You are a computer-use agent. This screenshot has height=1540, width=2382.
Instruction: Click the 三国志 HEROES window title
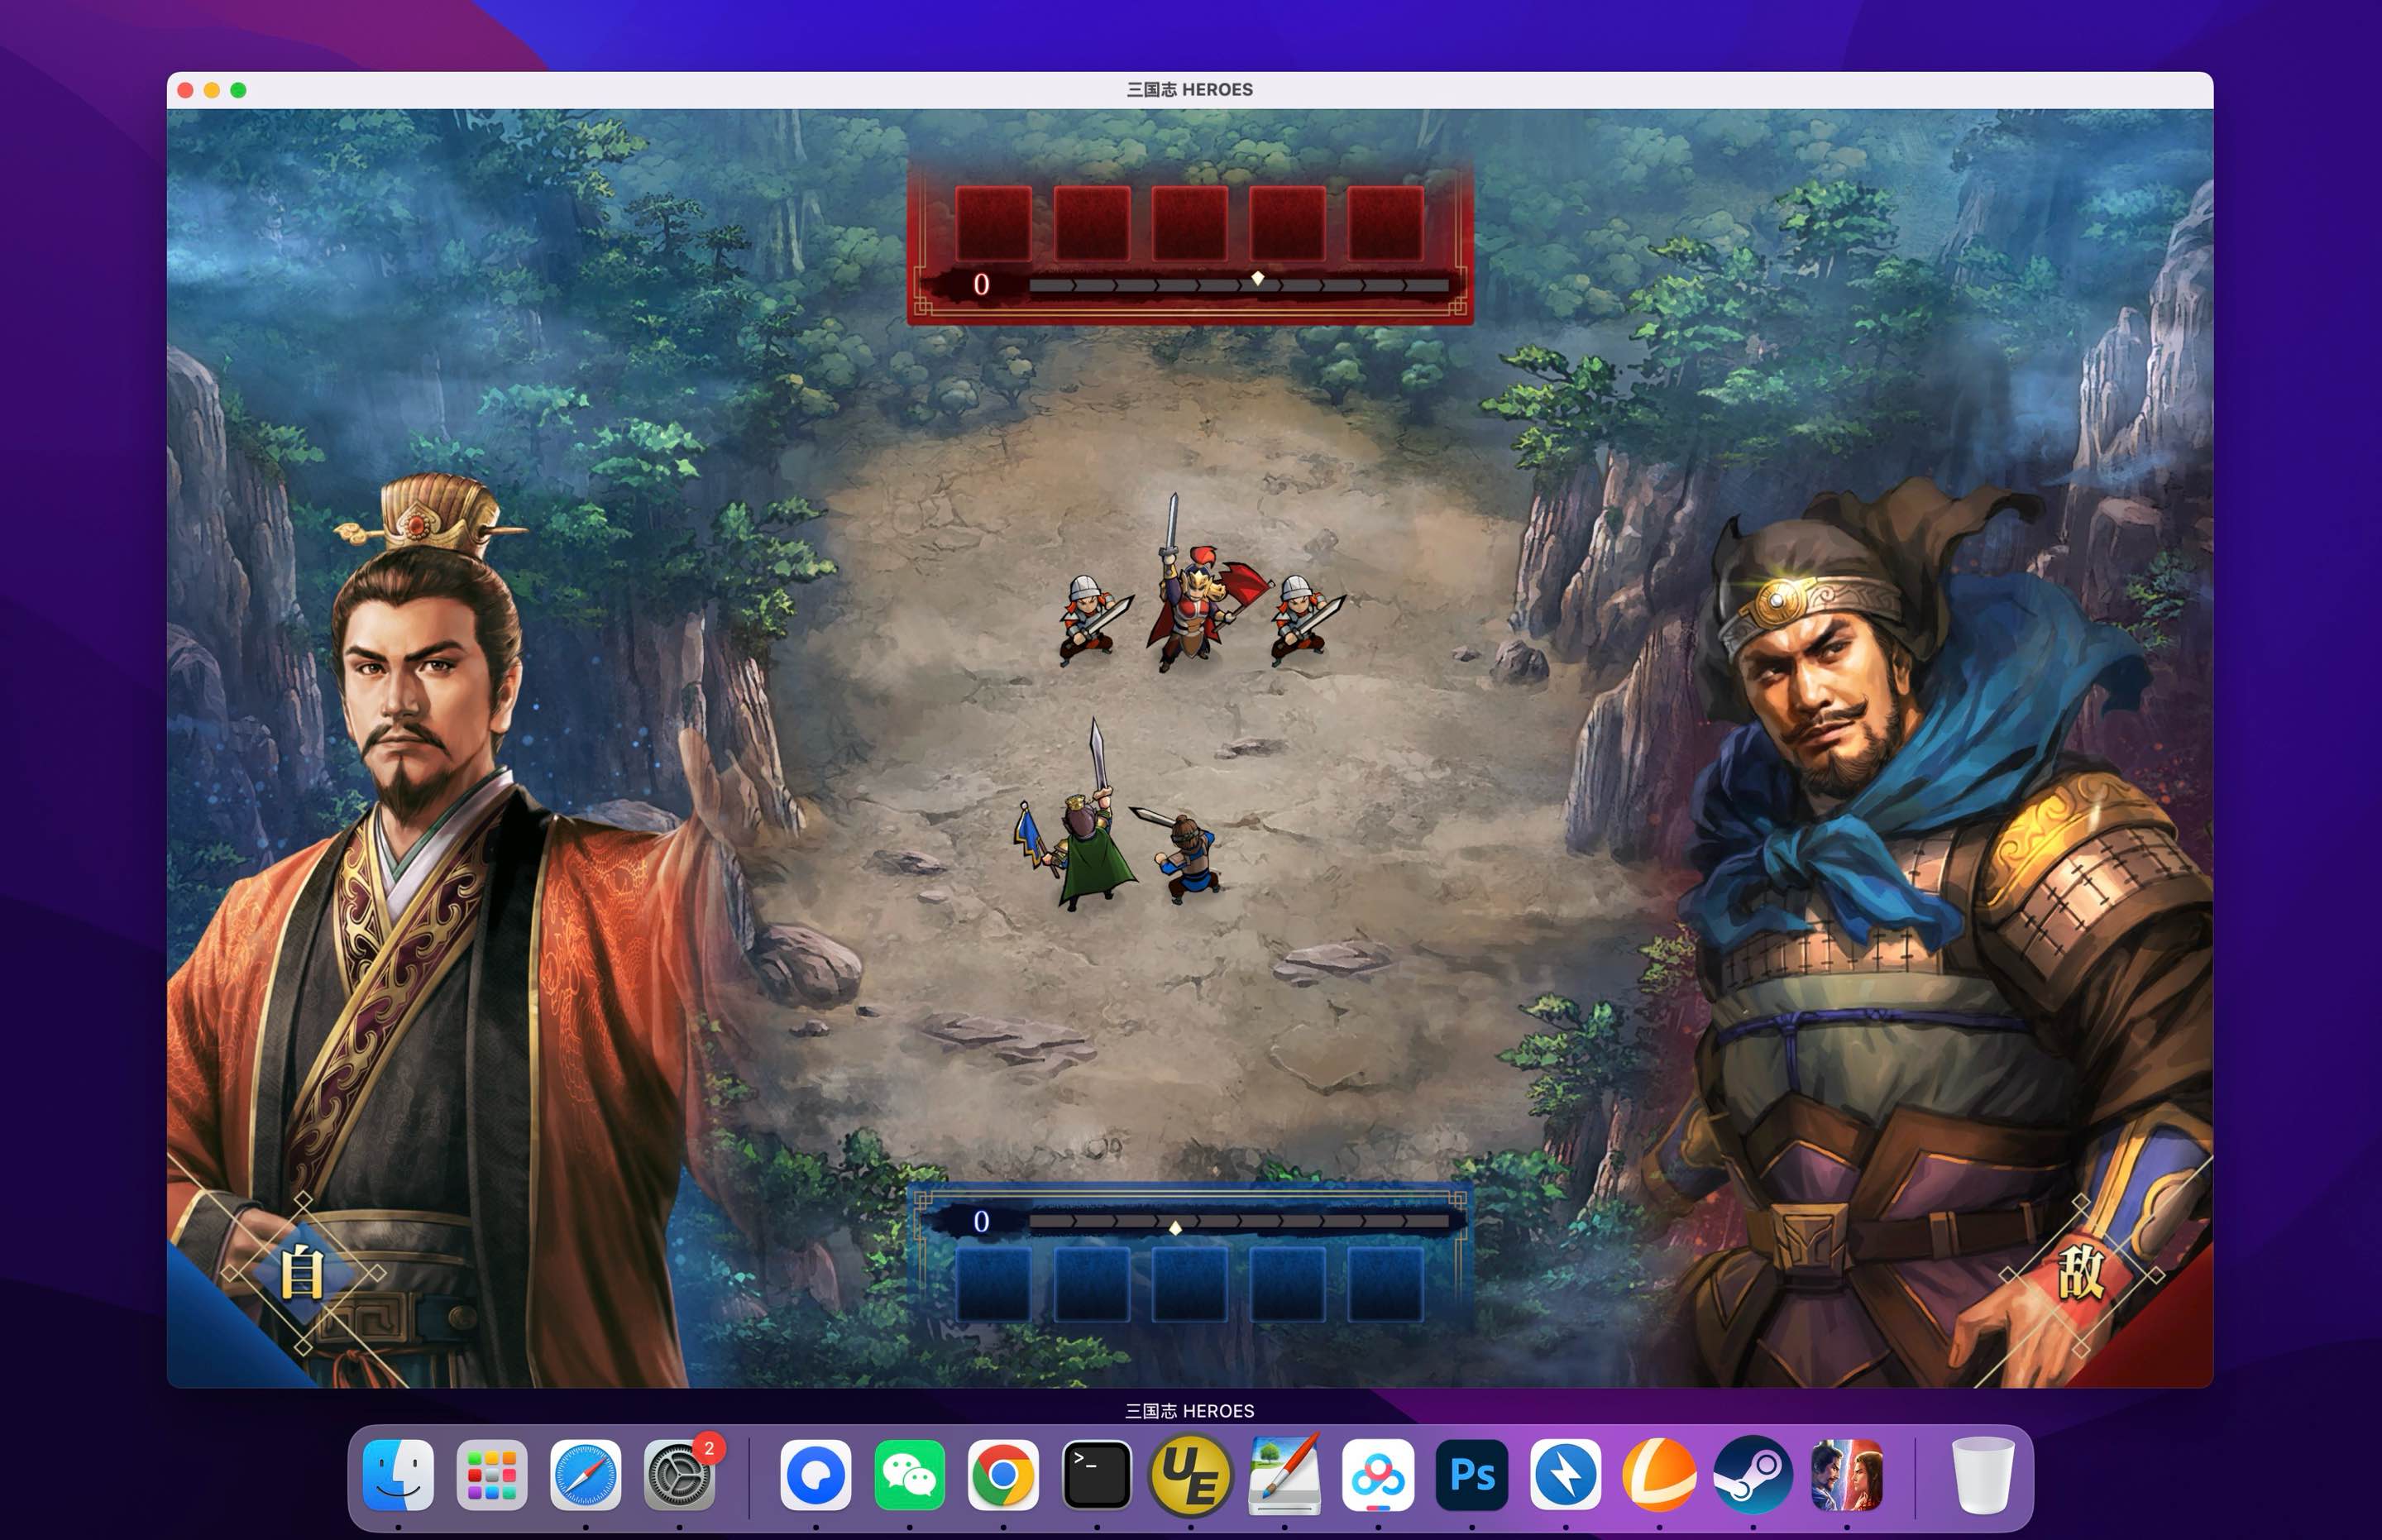click(x=1190, y=90)
